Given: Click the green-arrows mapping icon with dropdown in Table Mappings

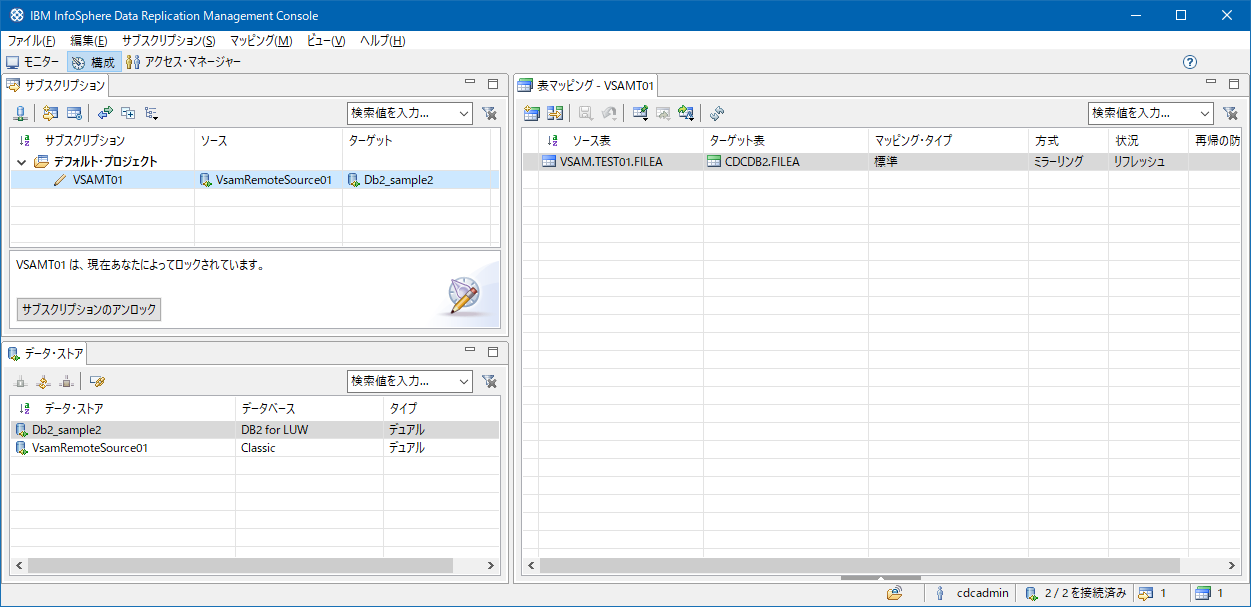Looking at the screenshot, I should tap(685, 113).
